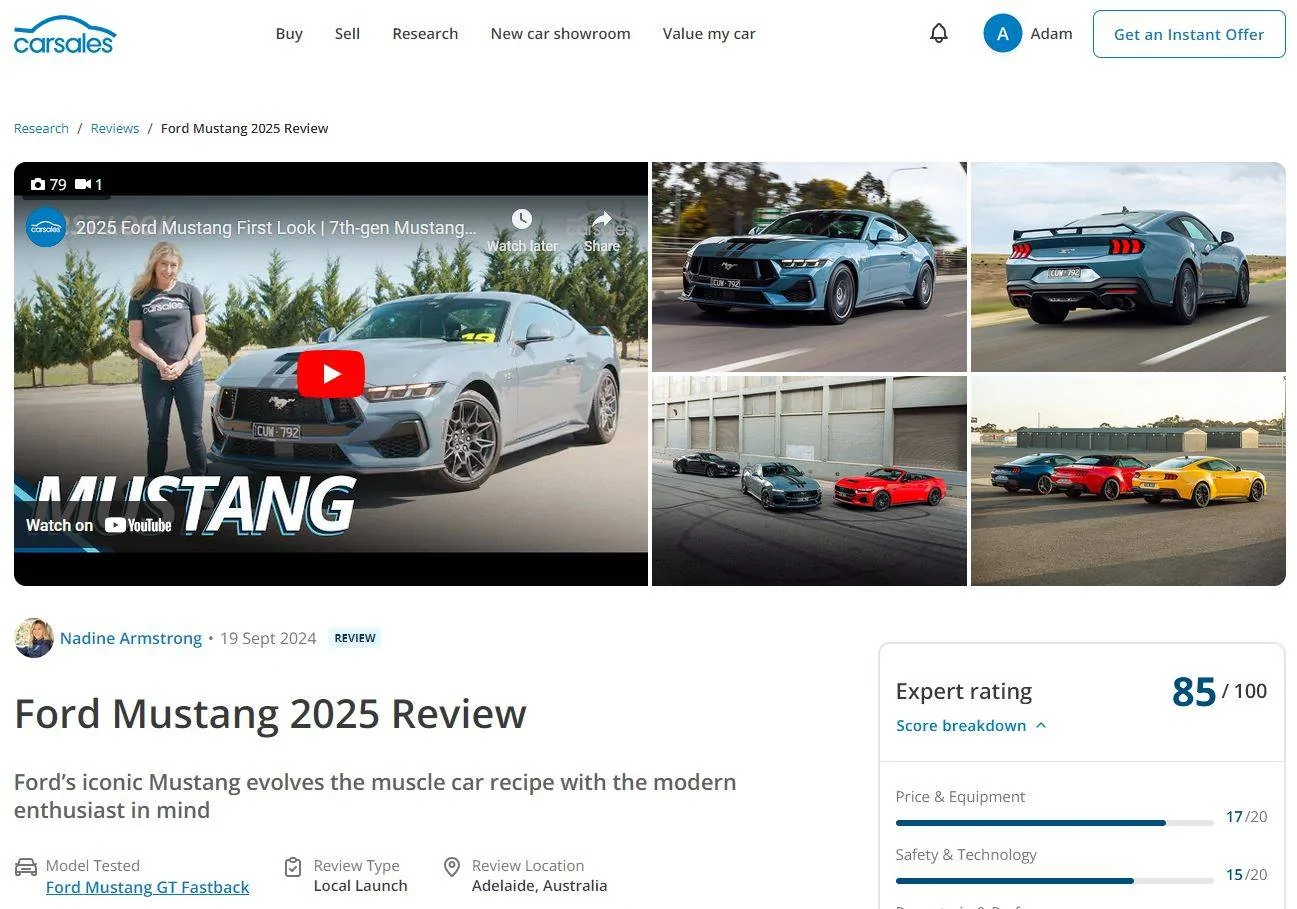Open Watch on YouTube link
The width and height of the screenshot is (1297, 909).
click(x=98, y=525)
